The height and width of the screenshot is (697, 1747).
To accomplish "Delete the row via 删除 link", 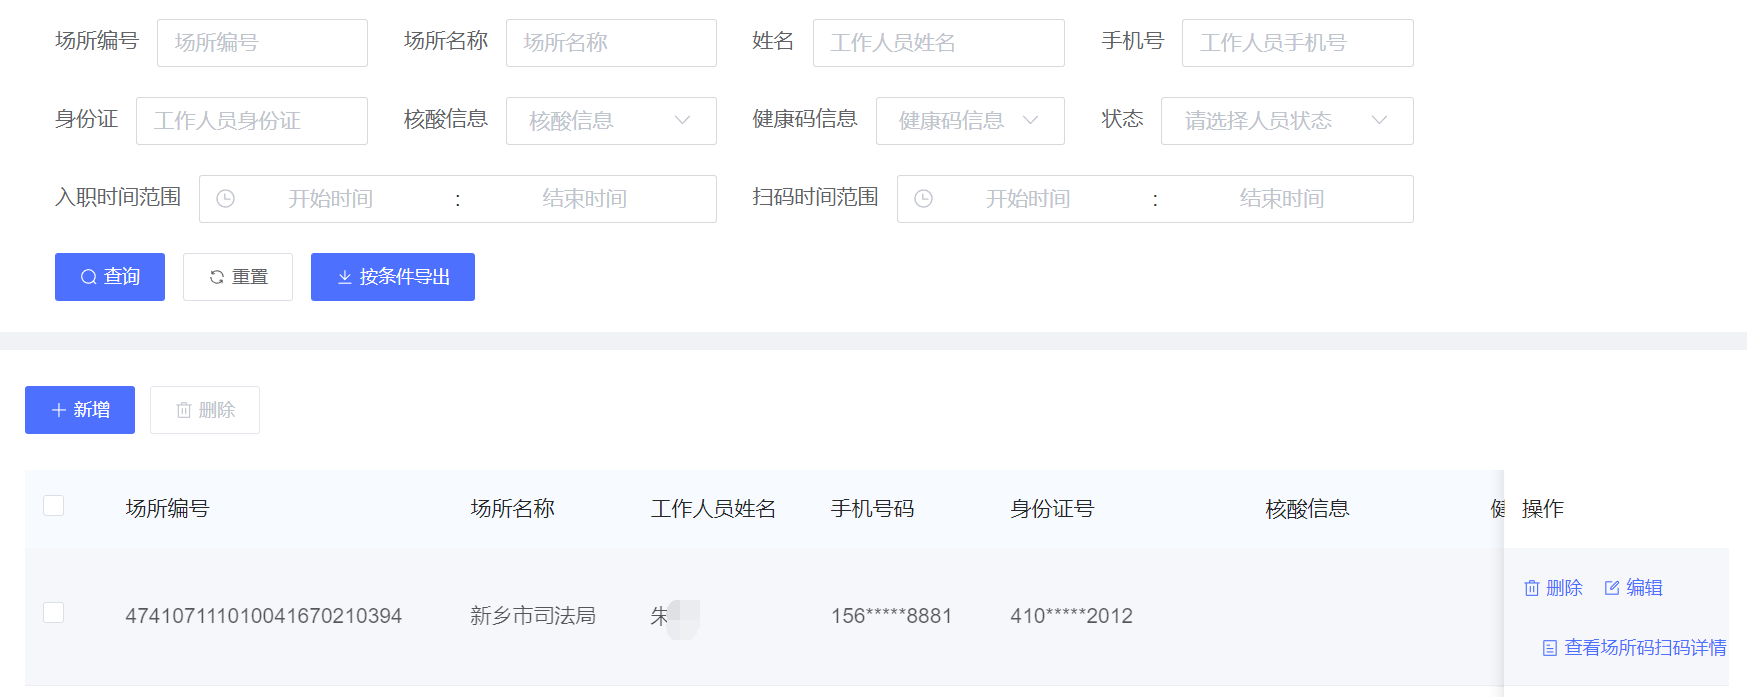I will tap(1553, 588).
